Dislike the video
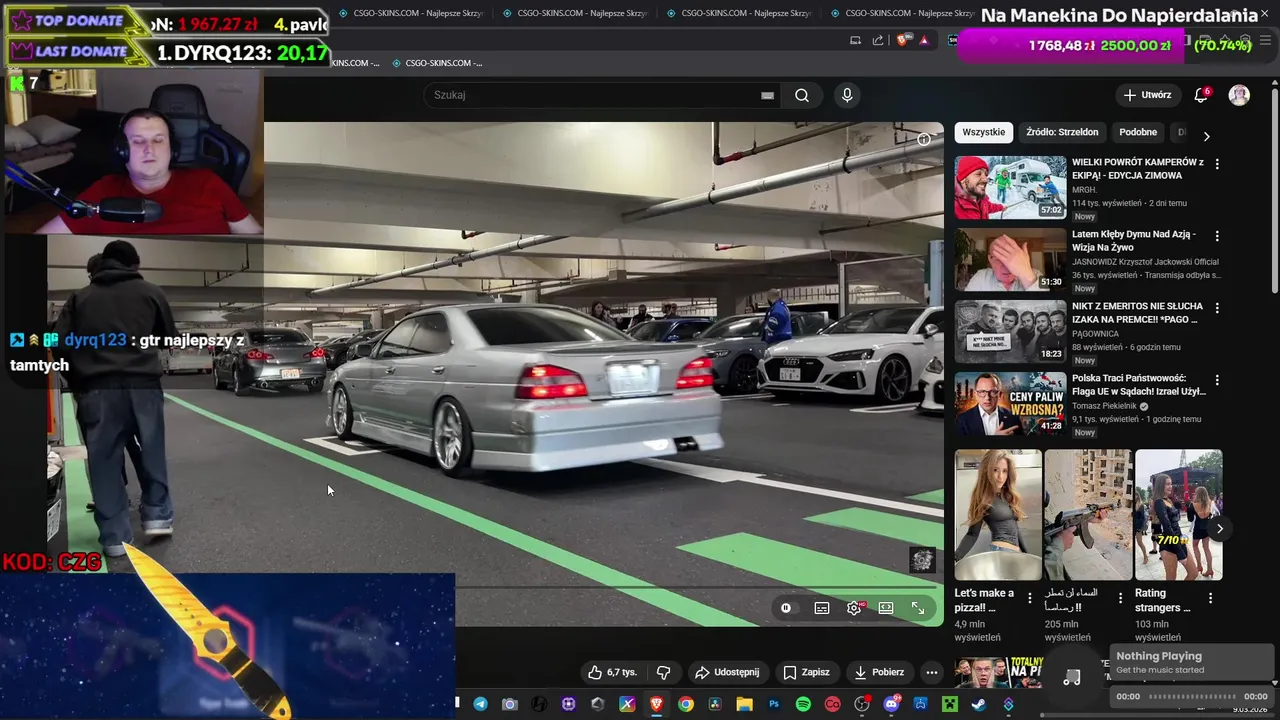 click(x=663, y=672)
